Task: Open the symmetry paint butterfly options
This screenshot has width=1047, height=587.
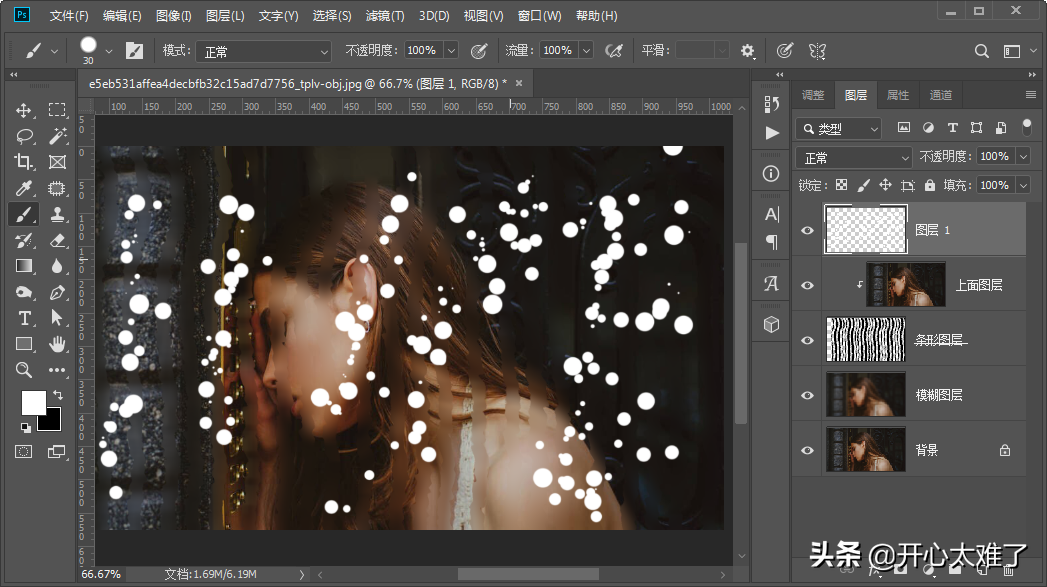Action: (x=817, y=51)
